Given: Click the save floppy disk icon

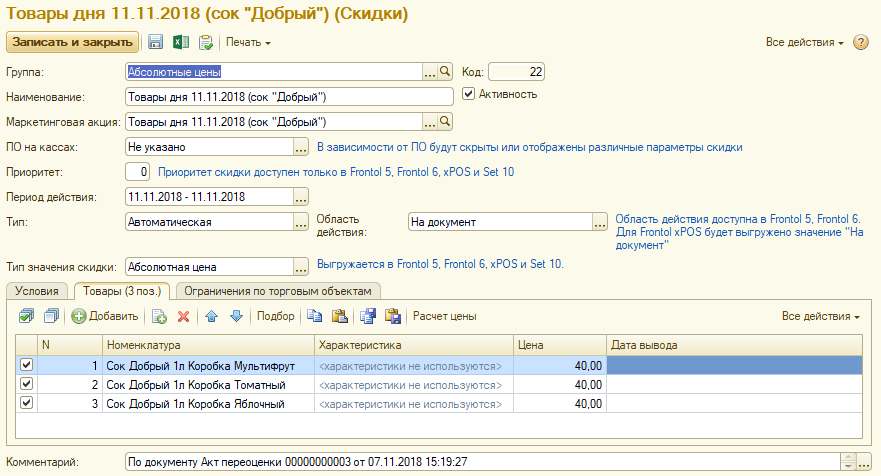Looking at the screenshot, I should point(156,42).
